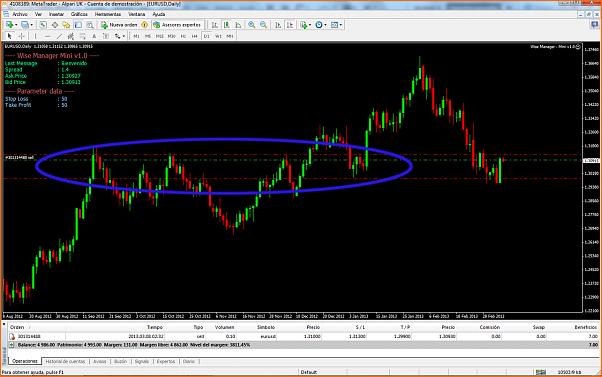Viewport: 602px width, 377px height.
Task: Sort trades by Beneficios column header
Action: tap(586, 327)
